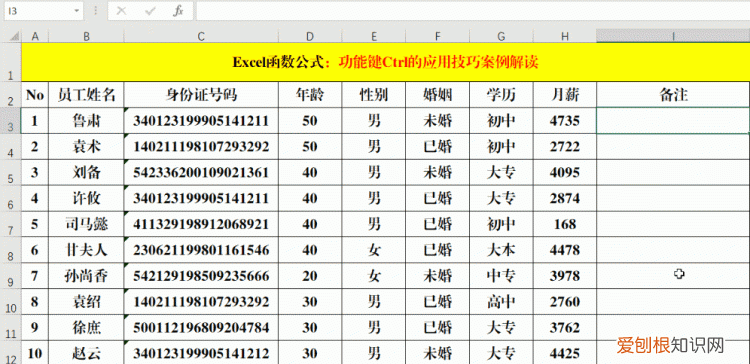Click the Name Box showing I3
The width and height of the screenshot is (750, 364).
(43, 11)
